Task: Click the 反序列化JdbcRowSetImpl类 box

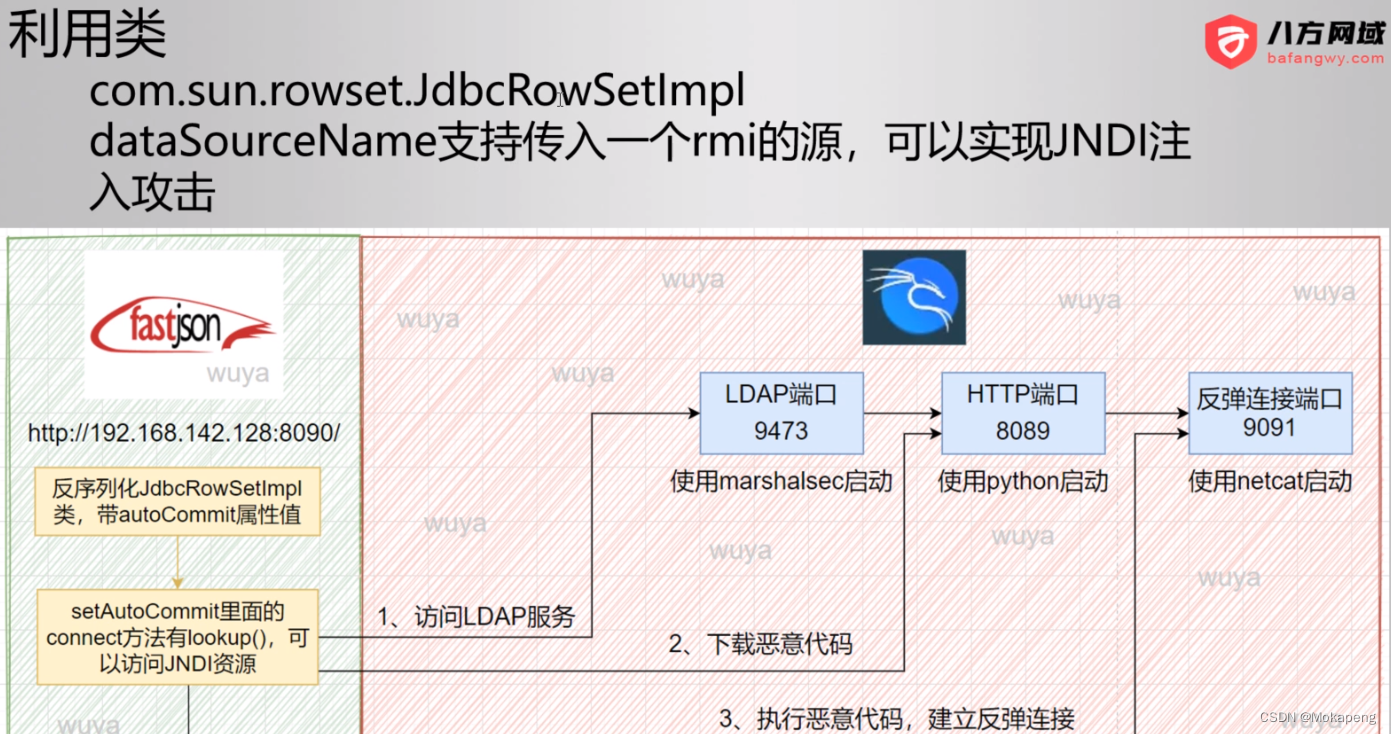Action: pyautogui.click(x=177, y=502)
